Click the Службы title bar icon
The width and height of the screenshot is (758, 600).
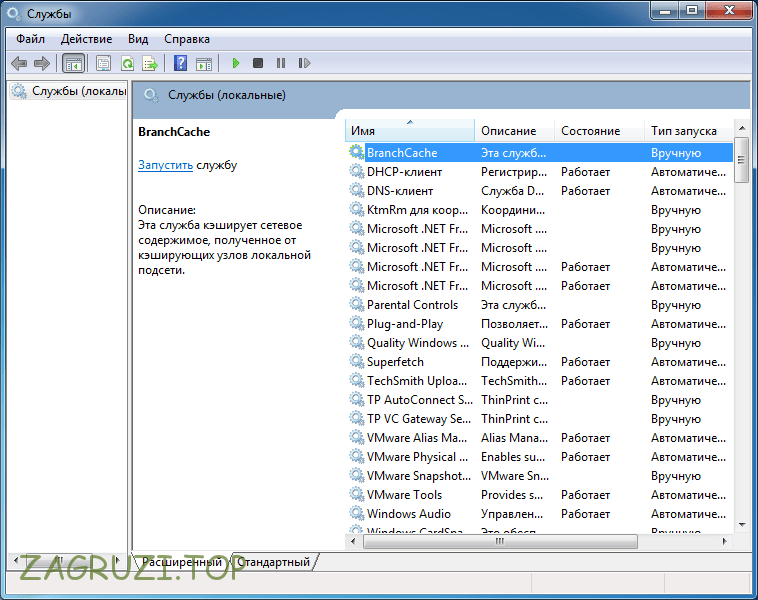pos(14,14)
